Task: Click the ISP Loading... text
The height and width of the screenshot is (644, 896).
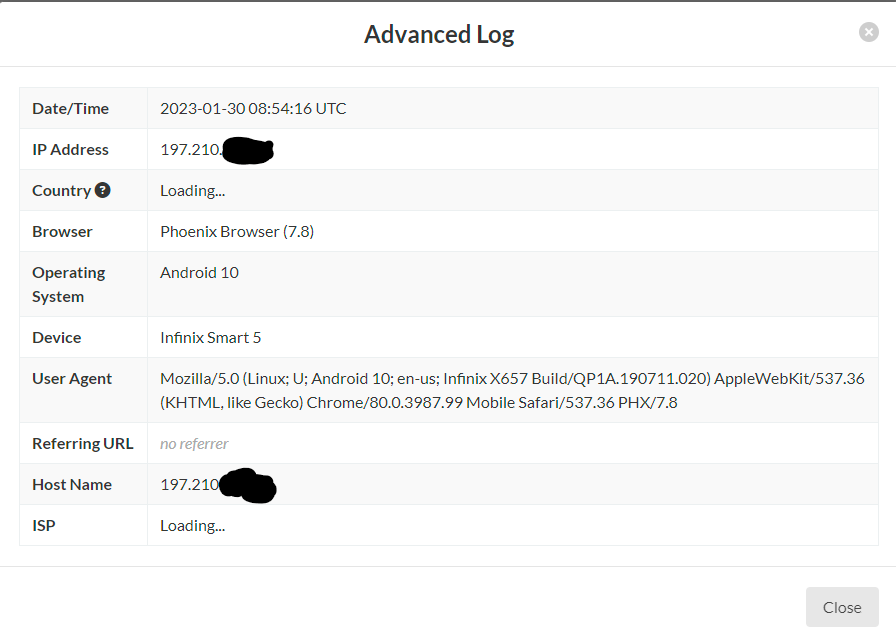Action: point(193,526)
